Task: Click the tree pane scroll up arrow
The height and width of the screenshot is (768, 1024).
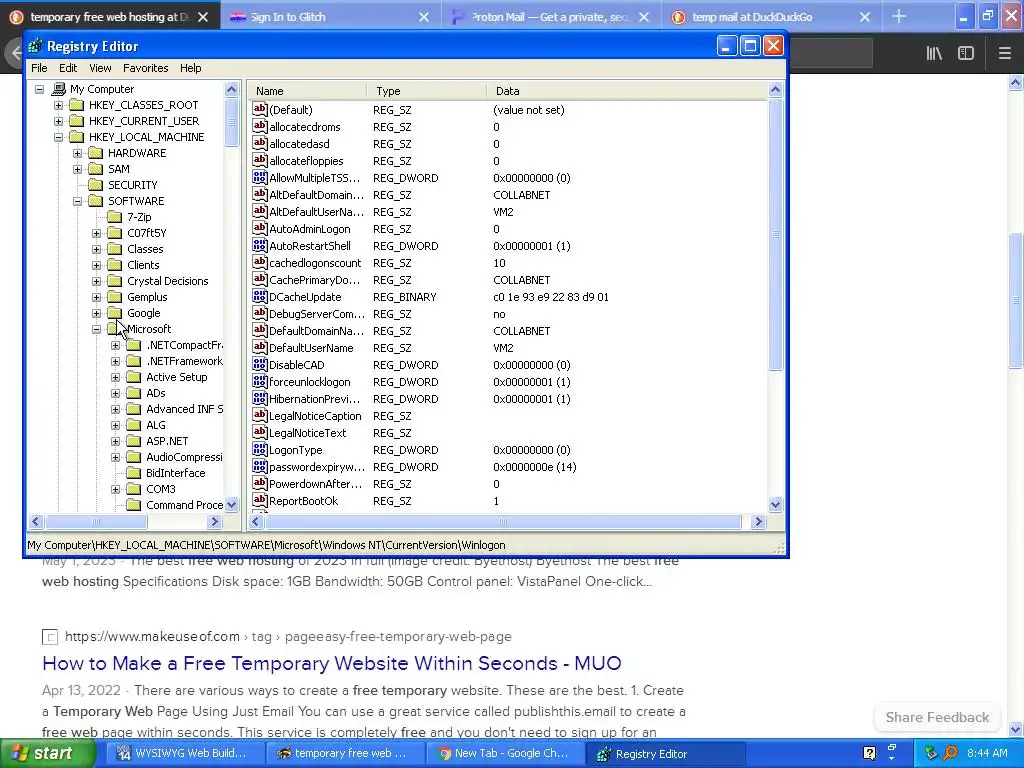Action: (x=231, y=89)
